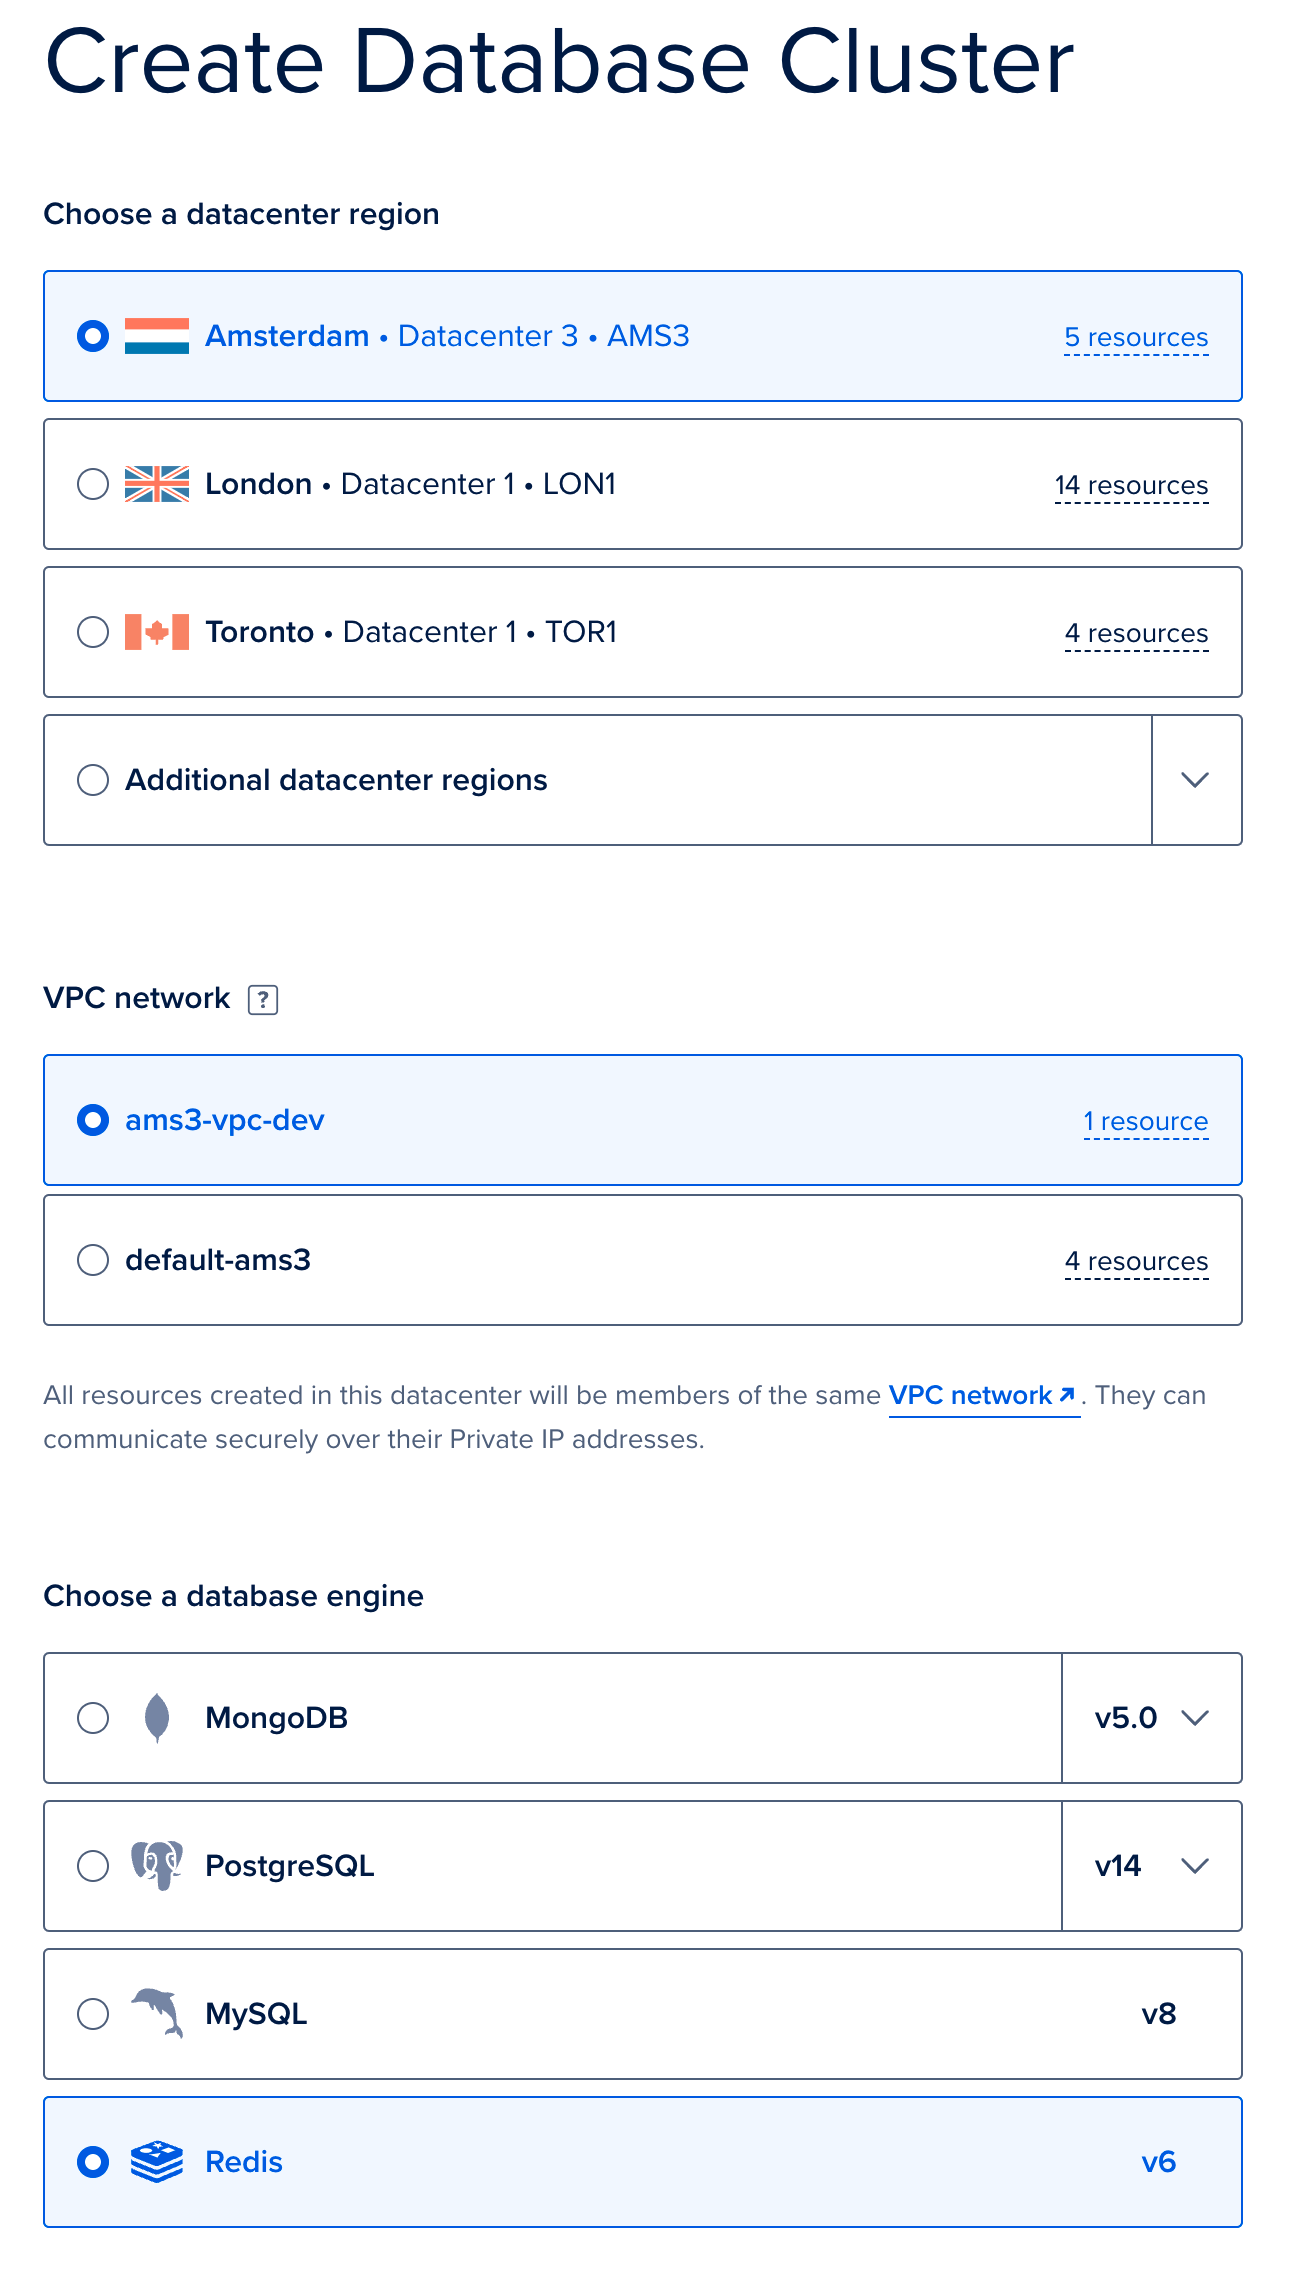Click Amsterdam's 5 resources link
1300x2280 pixels.
[1136, 338]
